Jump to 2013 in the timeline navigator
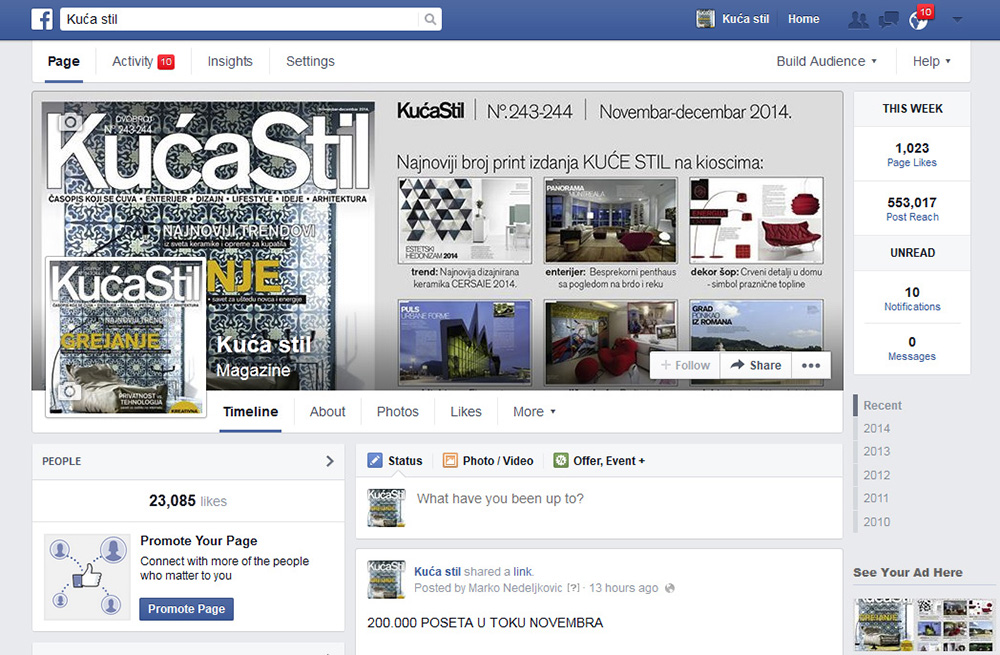 pos(877,452)
